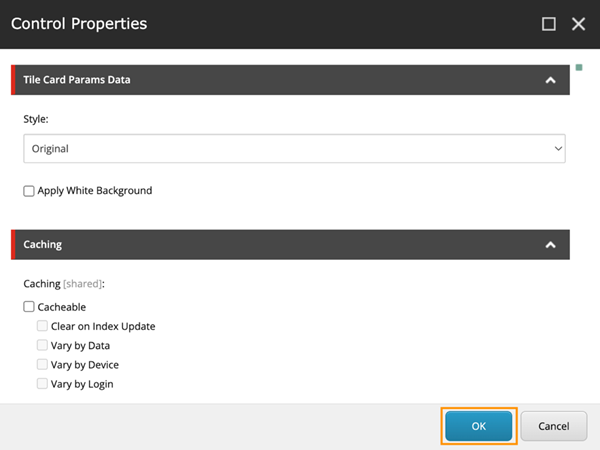Click the red marker on Caching header
600x450 pixels.
coord(14,244)
